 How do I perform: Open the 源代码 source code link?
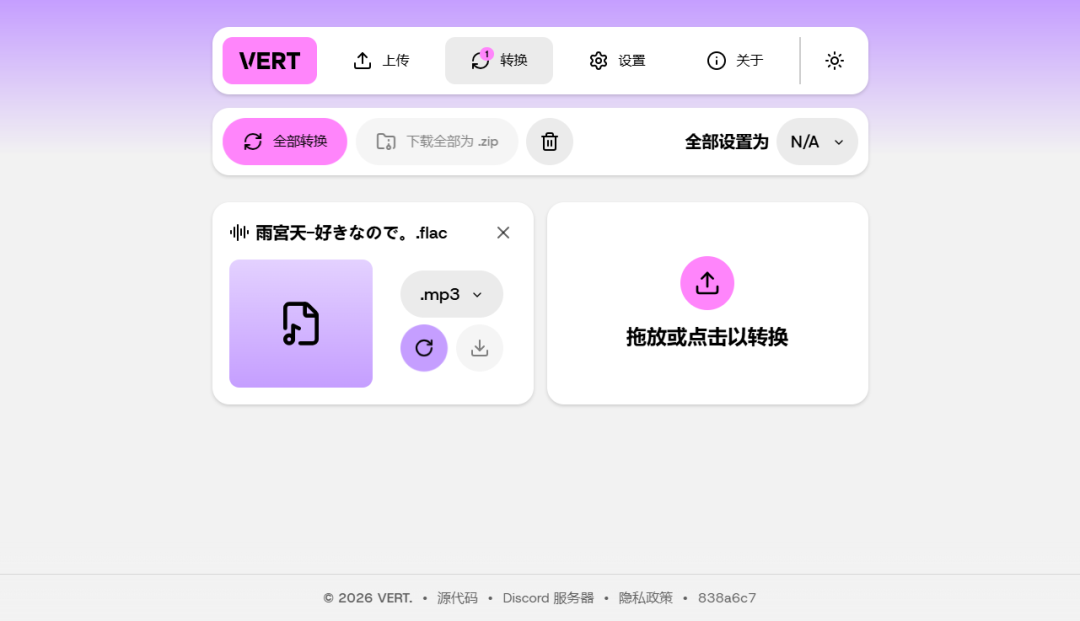coord(456,598)
